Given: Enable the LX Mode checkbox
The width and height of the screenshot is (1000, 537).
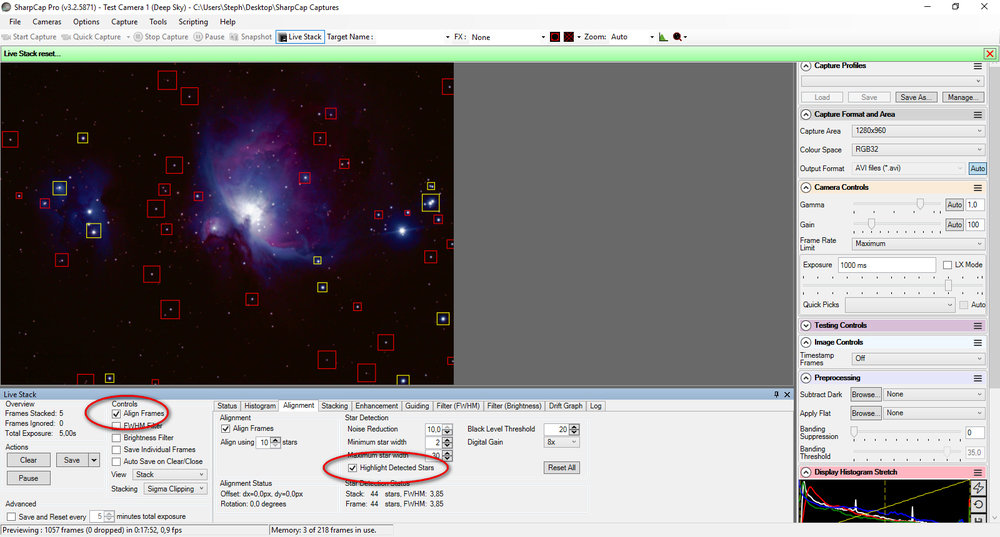Looking at the screenshot, I should 947,265.
